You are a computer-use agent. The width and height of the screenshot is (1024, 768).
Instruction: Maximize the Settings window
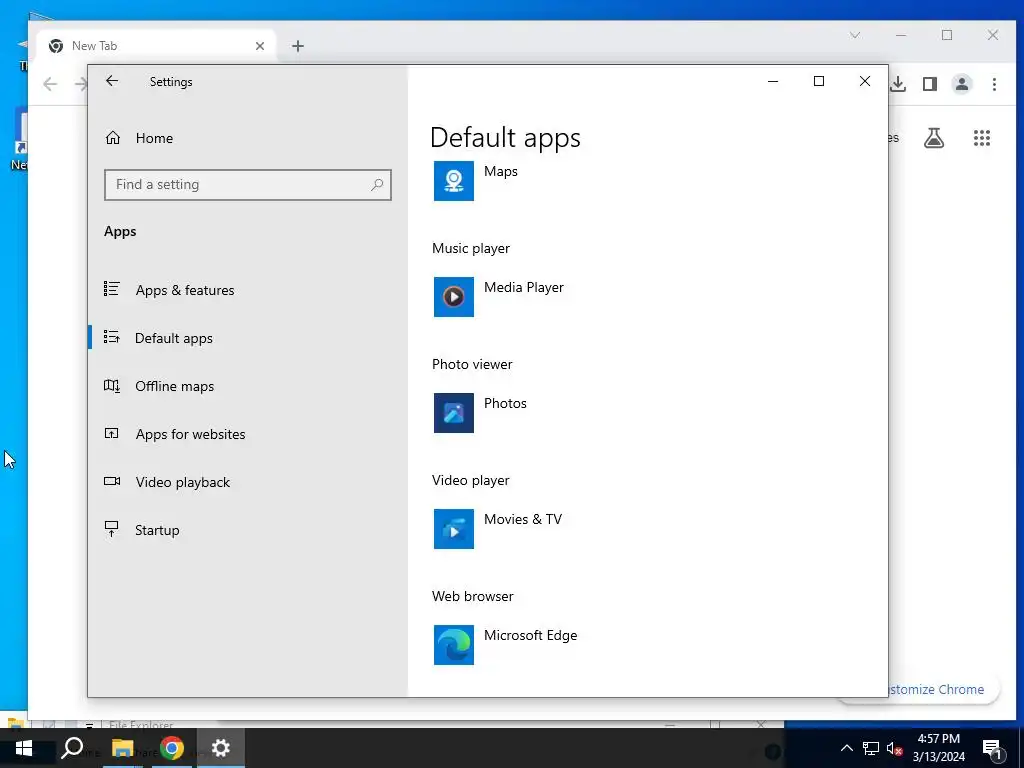819,81
